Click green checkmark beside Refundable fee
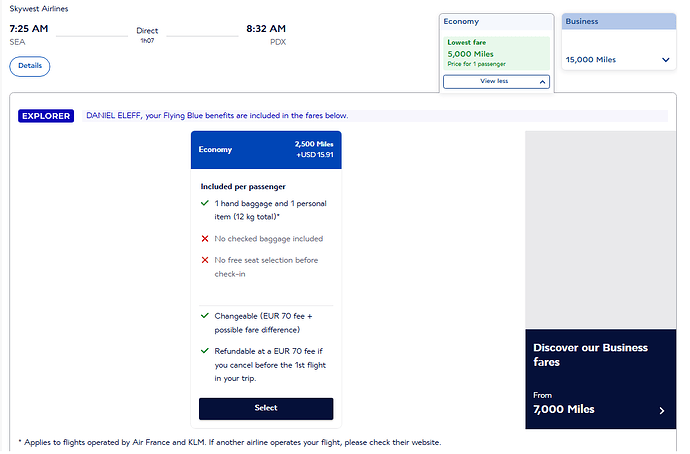Image resolution: width=690 pixels, height=454 pixels. pyautogui.click(x=205, y=351)
